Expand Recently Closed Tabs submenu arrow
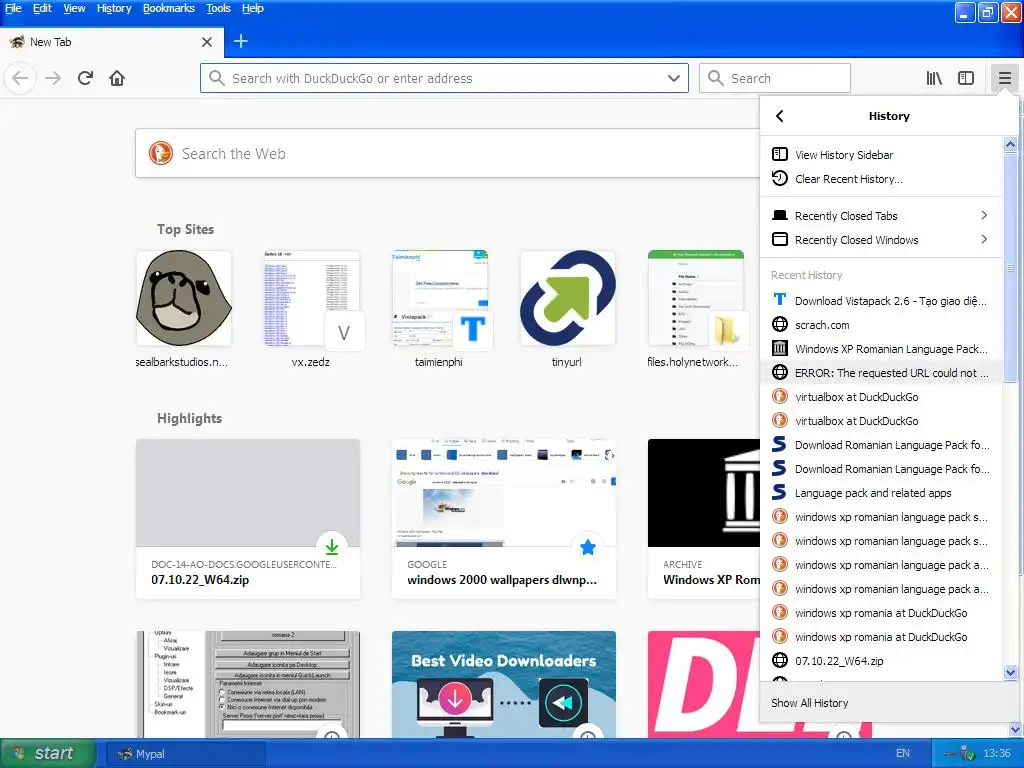The height and width of the screenshot is (768, 1024). (984, 215)
